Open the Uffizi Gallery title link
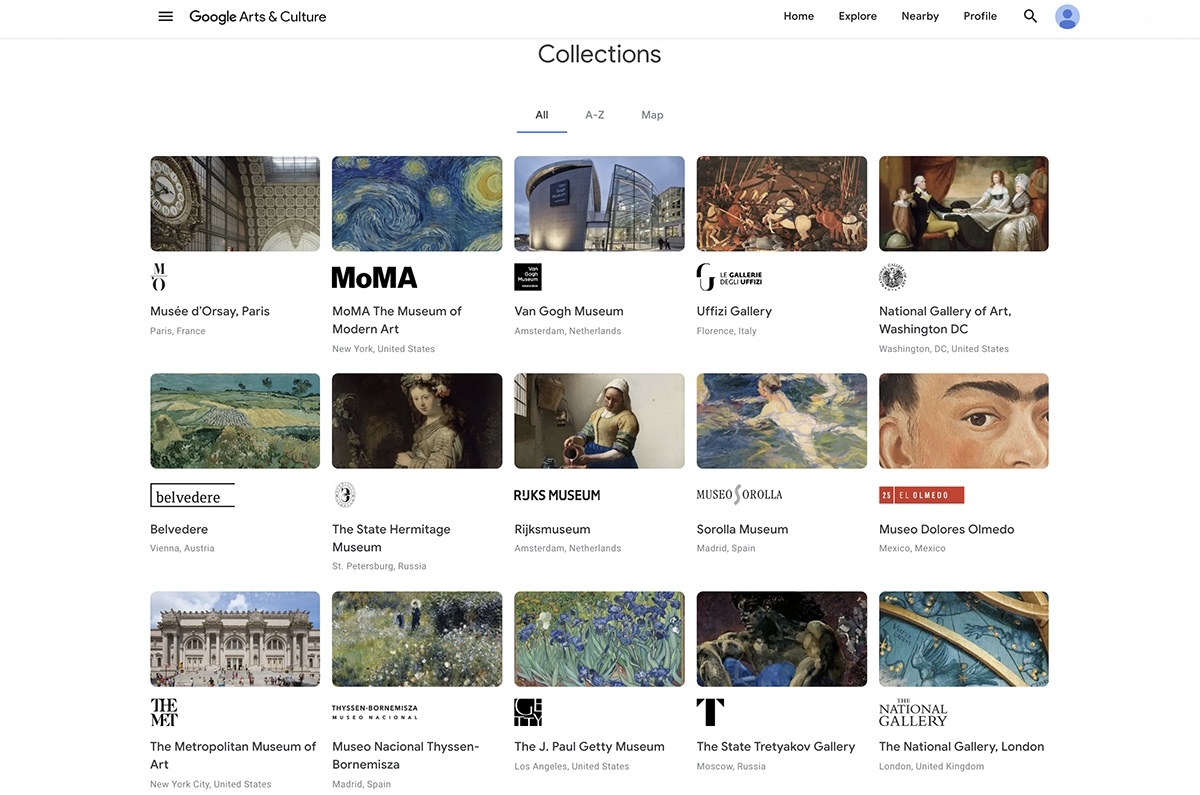Image resolution: width=1200 pixels, height=795 pixels. click(x=734, y=311)
